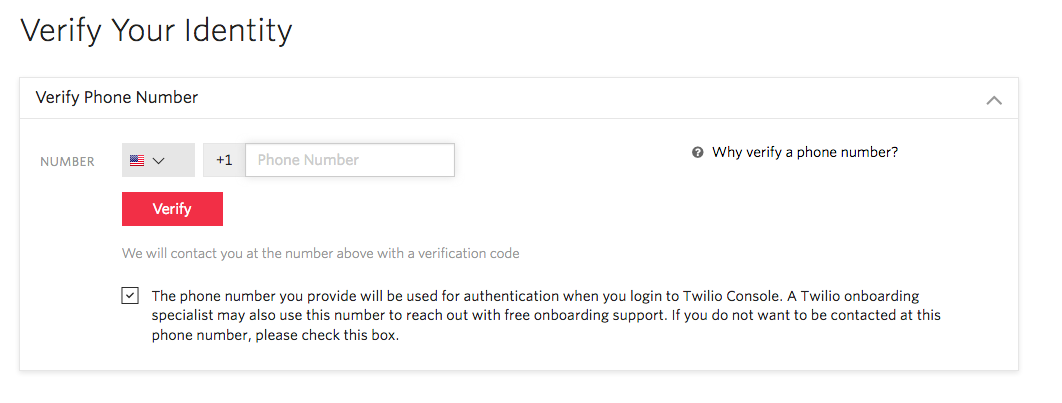
Task: Open the 'Why verify a phone number?' link
Action: 805,153
